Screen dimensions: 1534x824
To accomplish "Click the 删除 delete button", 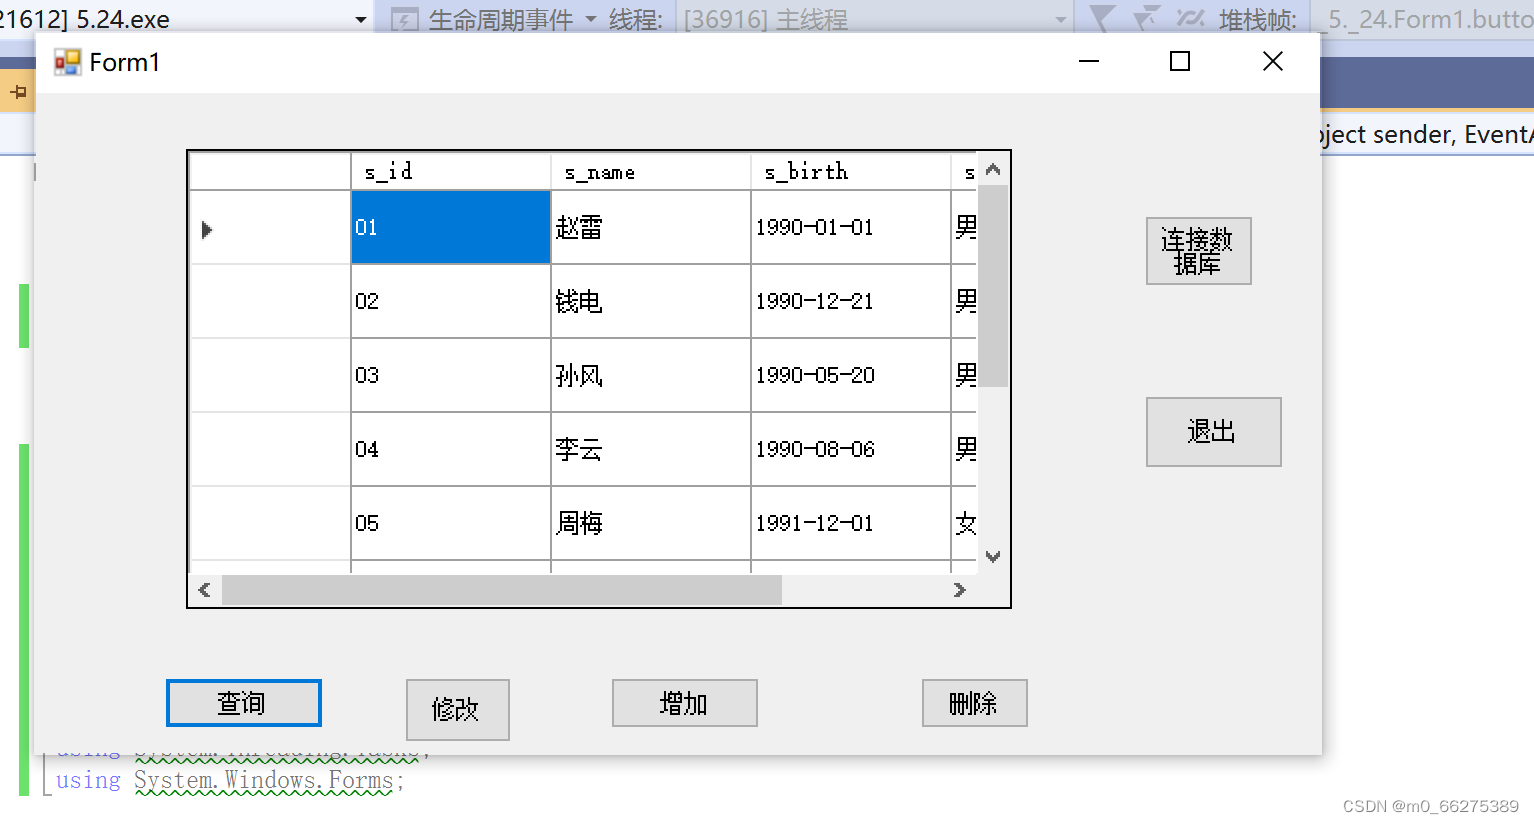I will point(974,703).
